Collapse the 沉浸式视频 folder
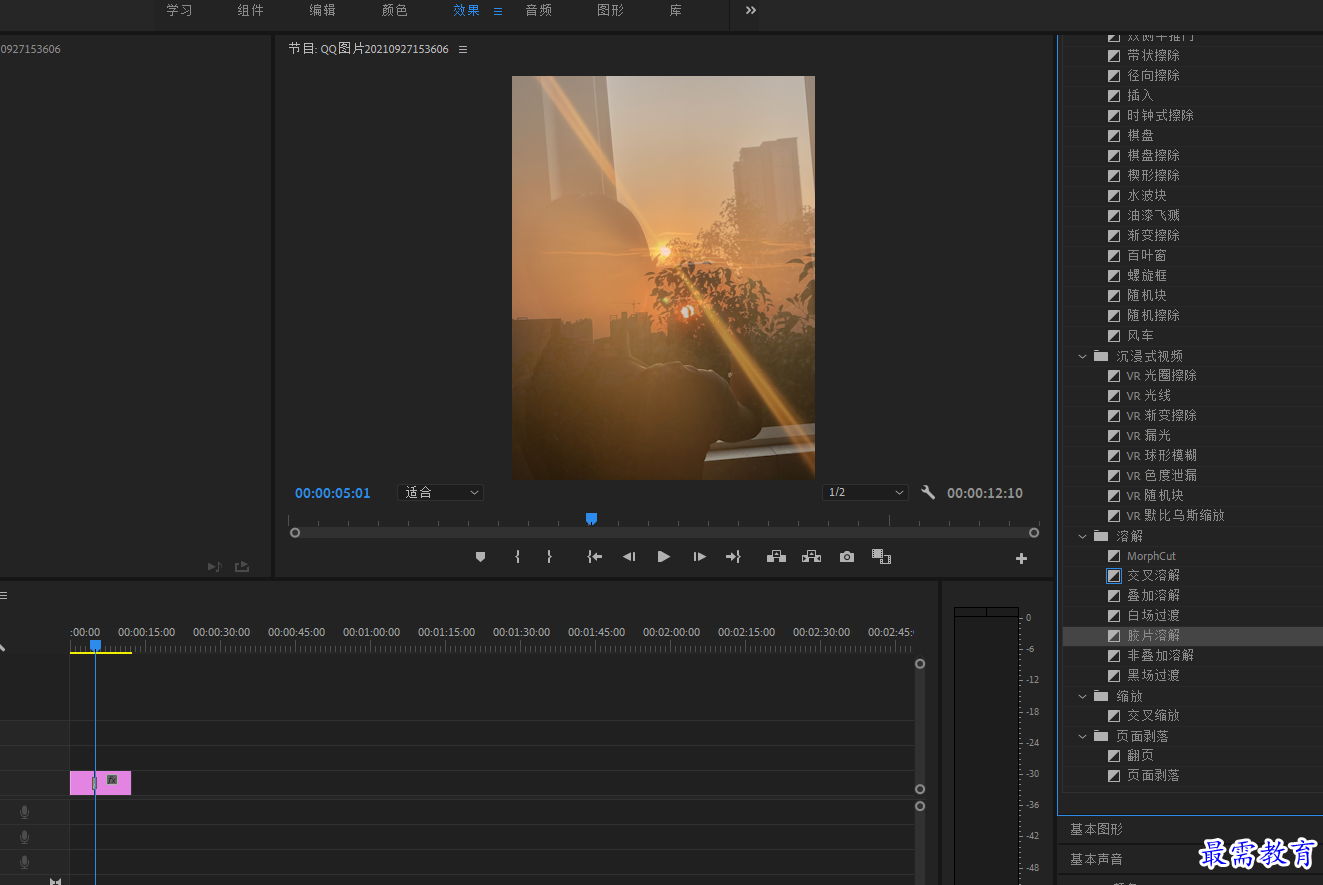1323x885 pixels. coord(1082,356)
